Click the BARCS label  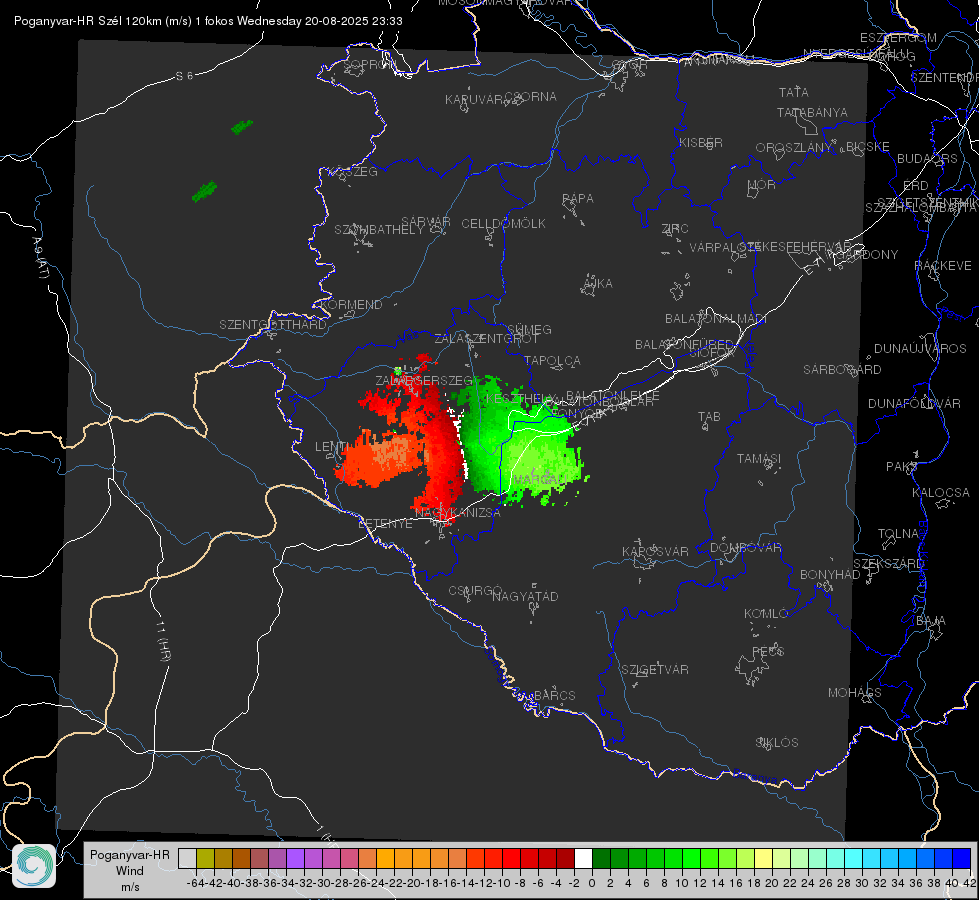pyautogui.click(x=554, y=695)
